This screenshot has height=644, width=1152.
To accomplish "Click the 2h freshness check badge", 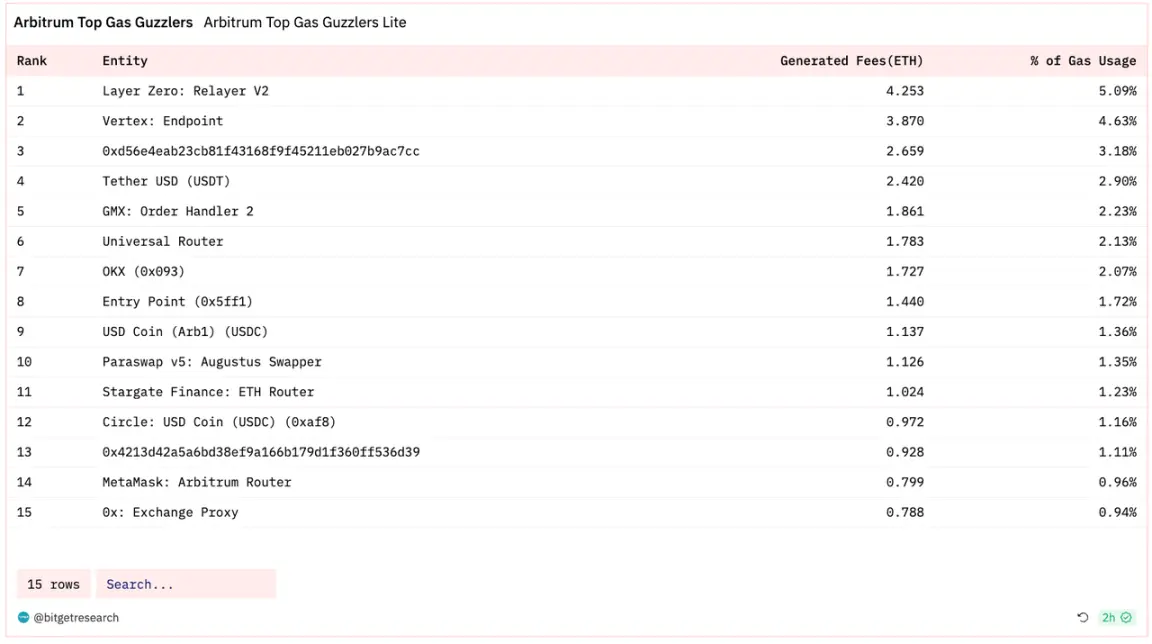I will pyautogui.click(x=1116, y=618).
